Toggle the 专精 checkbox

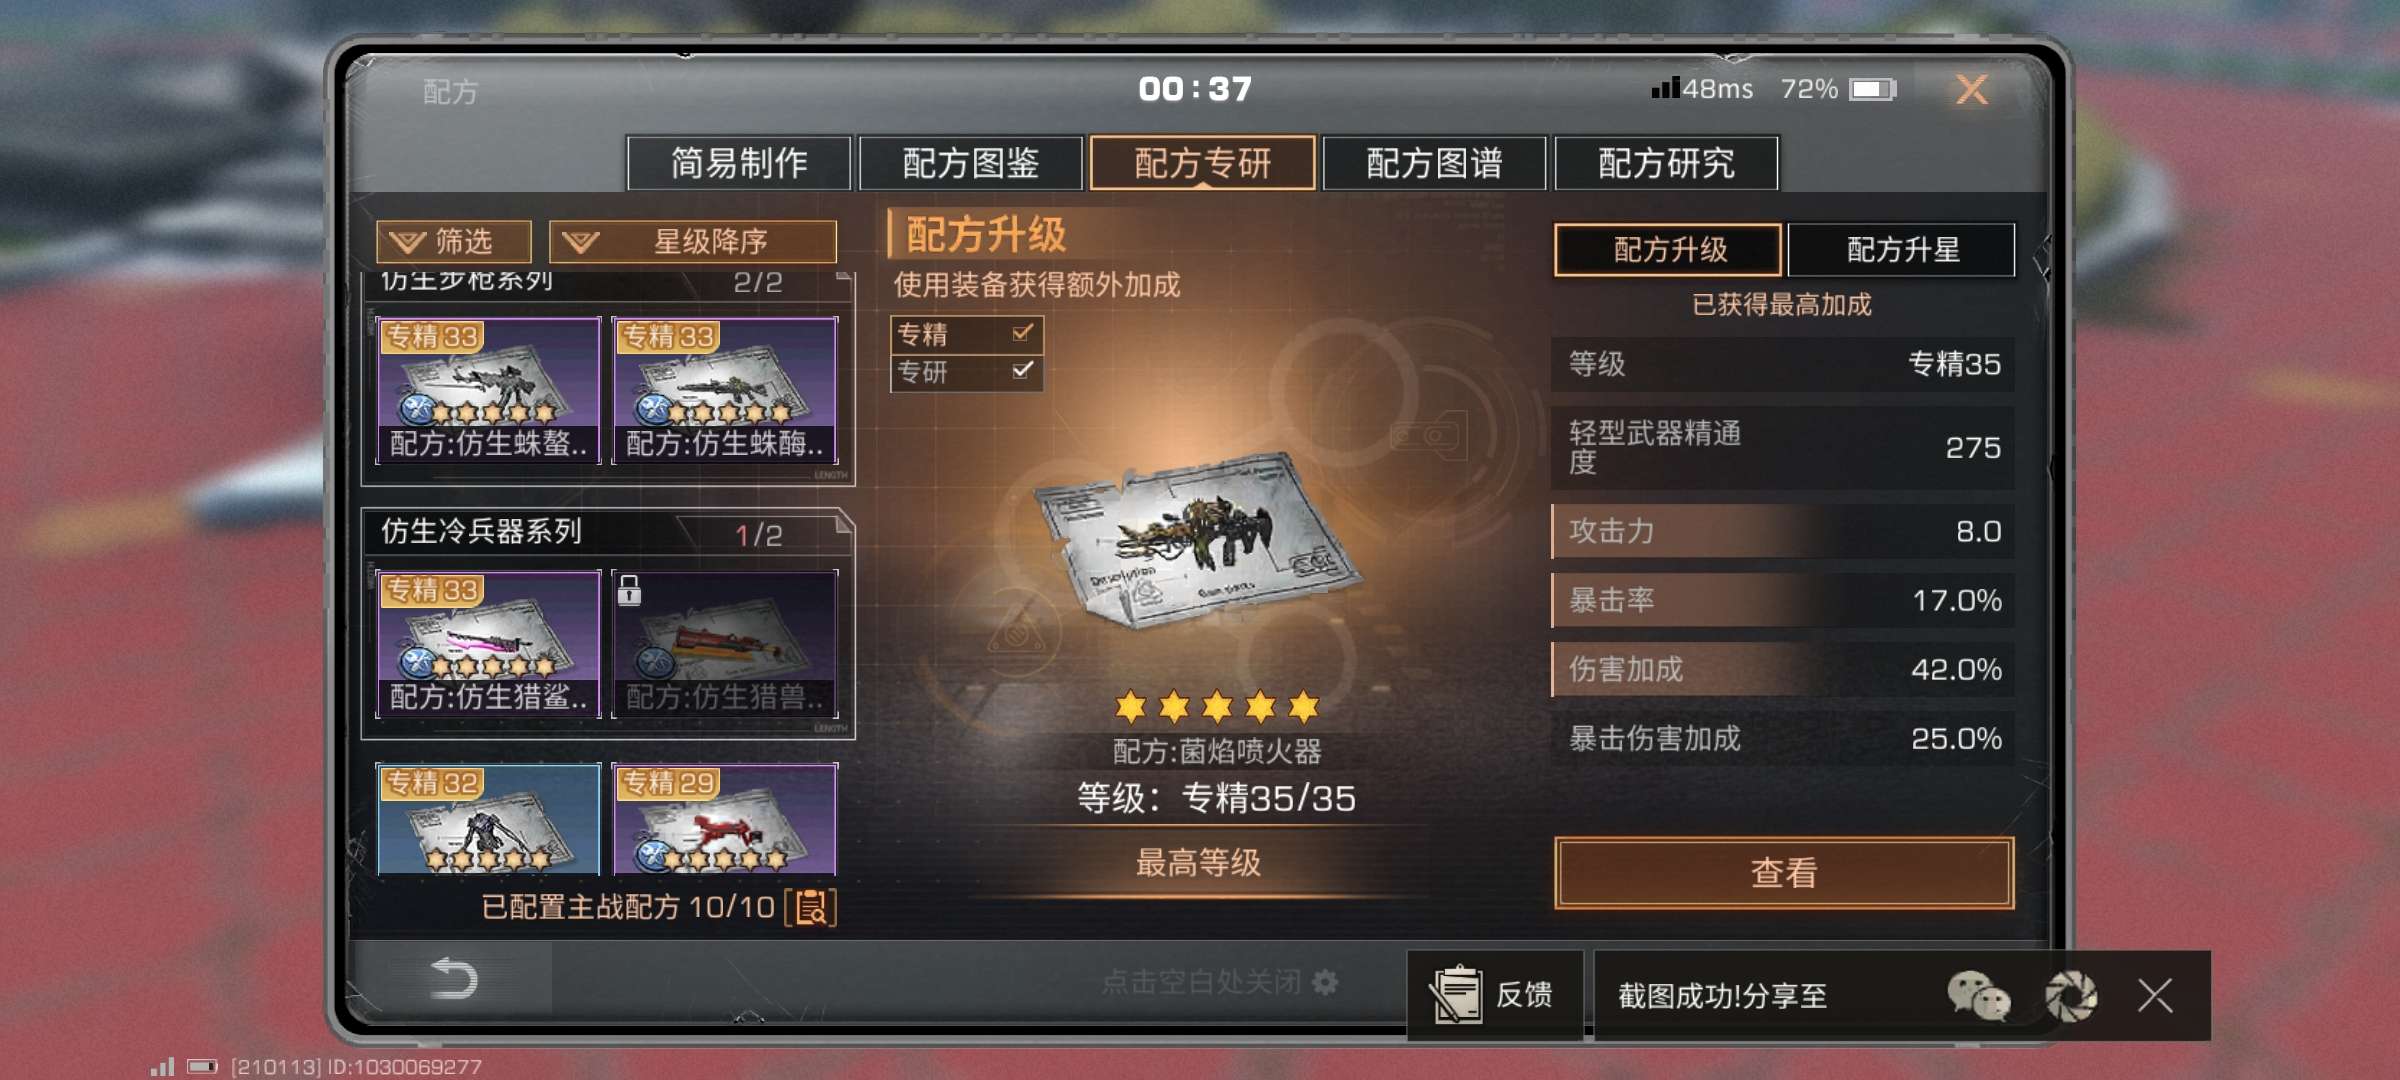click(x=1022, y=333)
